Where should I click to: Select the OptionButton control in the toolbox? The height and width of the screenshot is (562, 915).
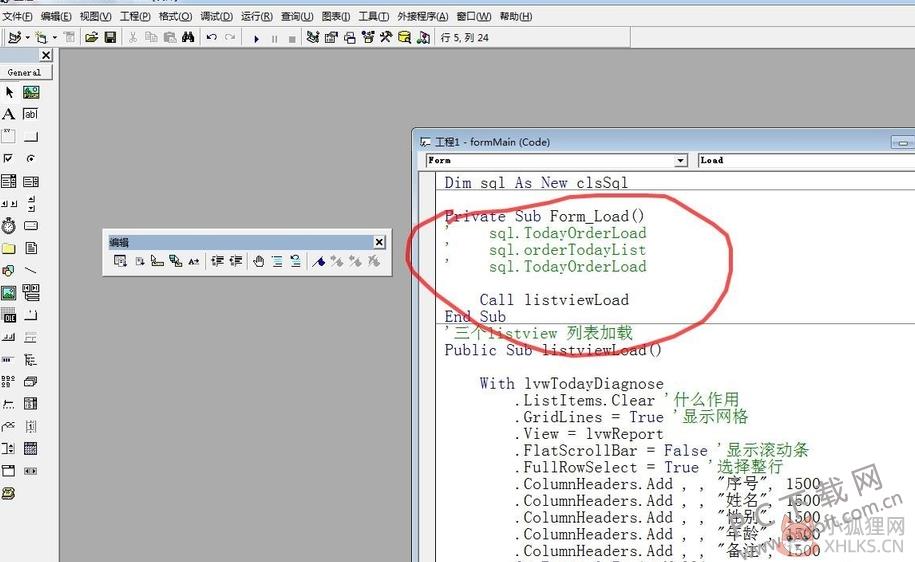click(31, 158)
